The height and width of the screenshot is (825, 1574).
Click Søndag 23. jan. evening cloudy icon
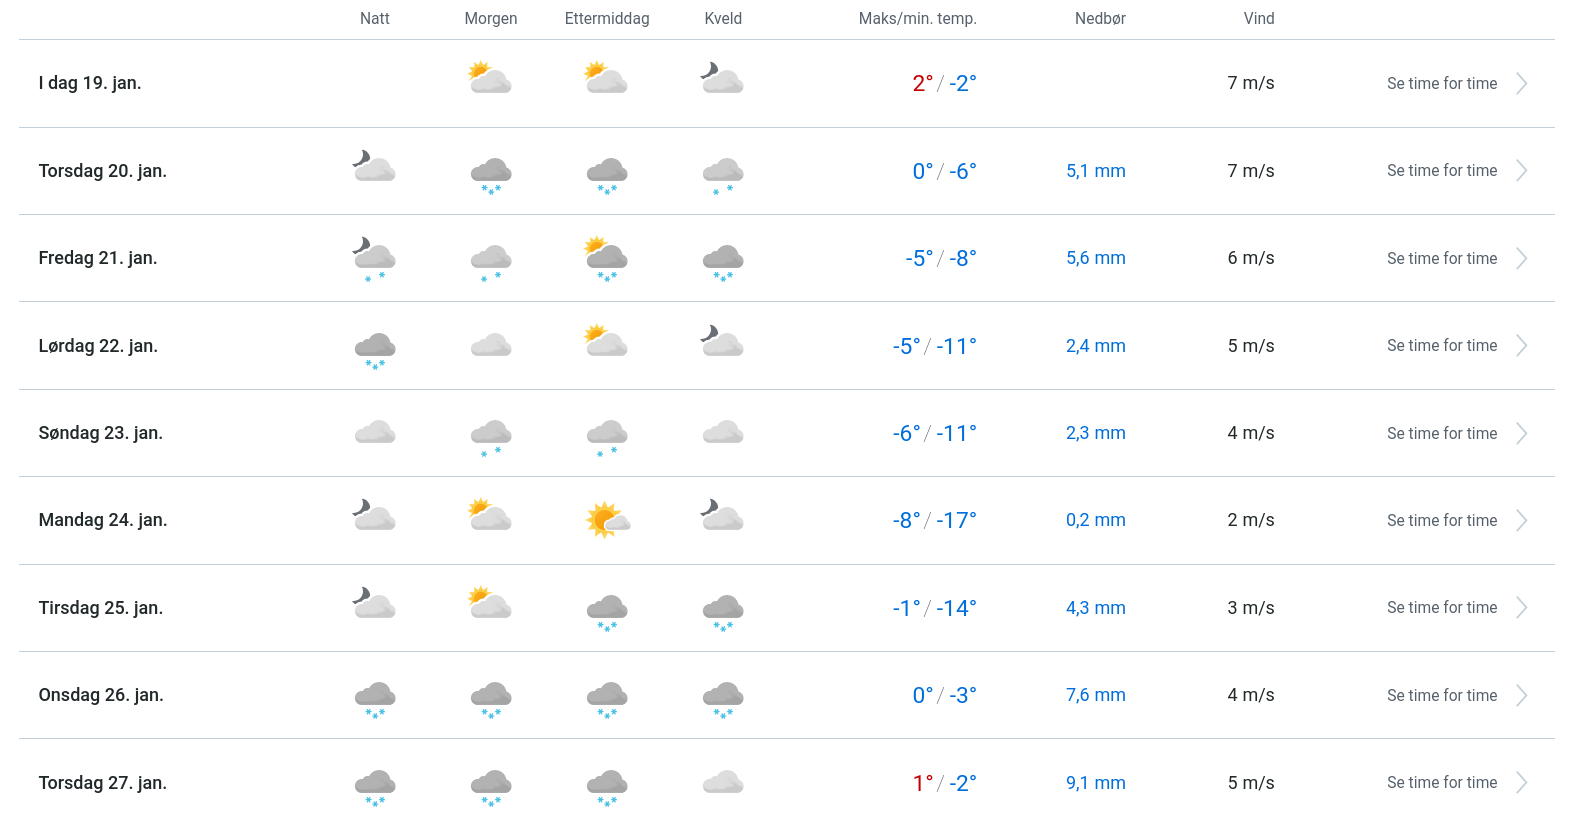point(723,432)
